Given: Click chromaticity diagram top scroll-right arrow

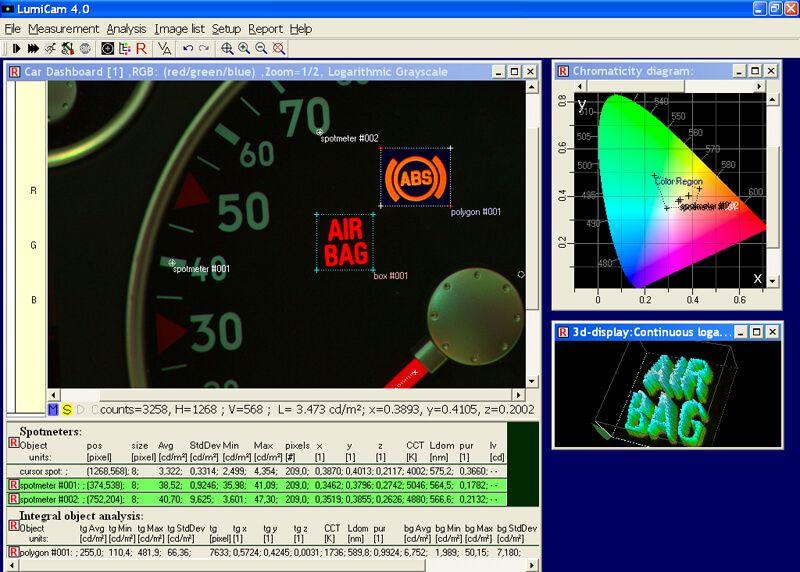Looking at the screenshot, I should [x=760, y=87].
